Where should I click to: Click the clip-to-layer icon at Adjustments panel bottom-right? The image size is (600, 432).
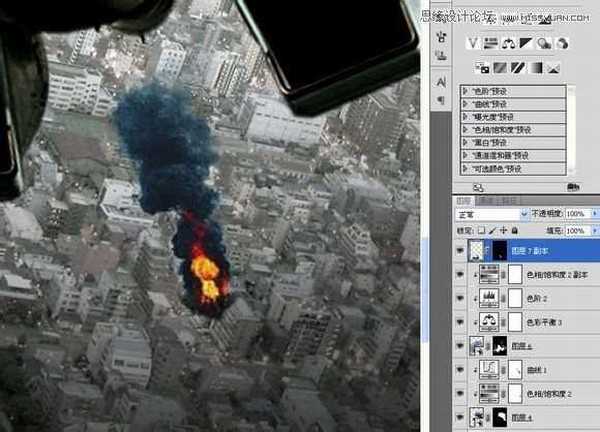pyautogui.click(x=573, y=187)
